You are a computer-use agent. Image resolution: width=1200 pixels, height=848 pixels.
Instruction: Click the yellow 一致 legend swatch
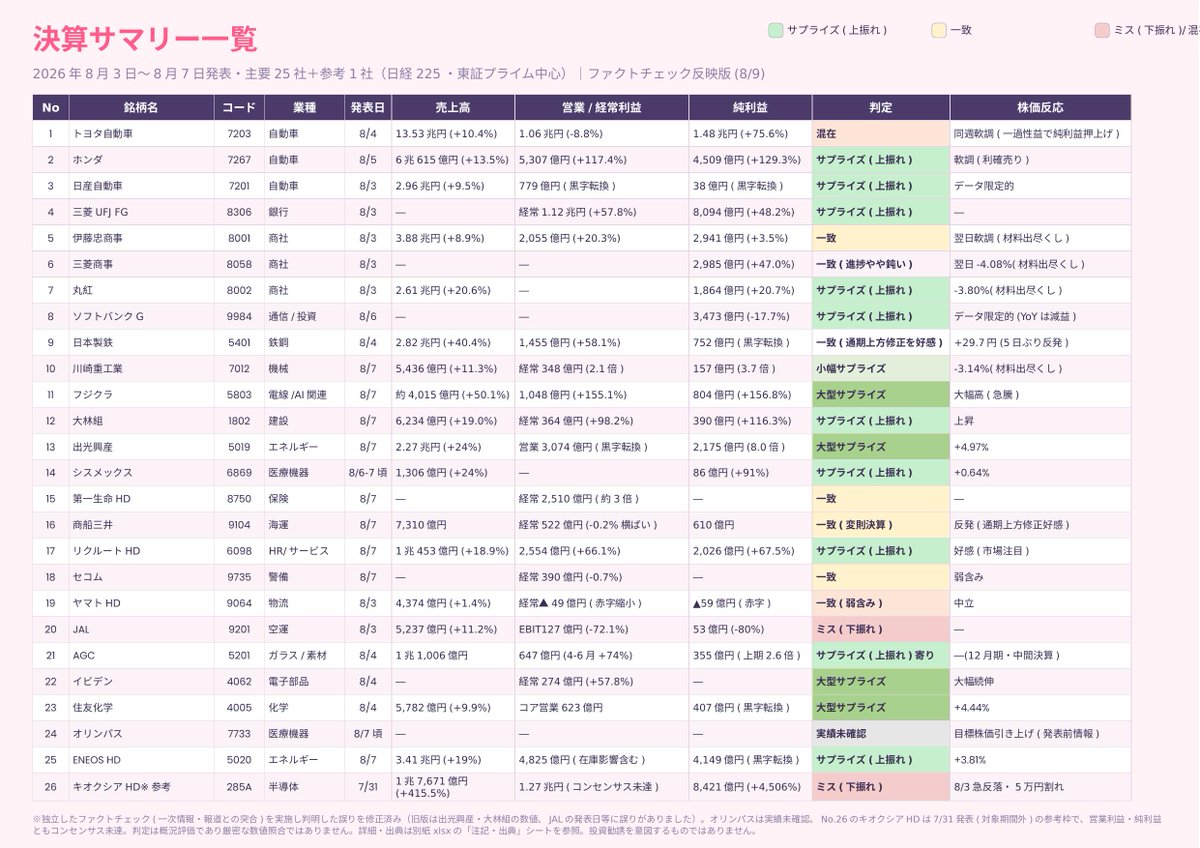(x=938, y=30)
